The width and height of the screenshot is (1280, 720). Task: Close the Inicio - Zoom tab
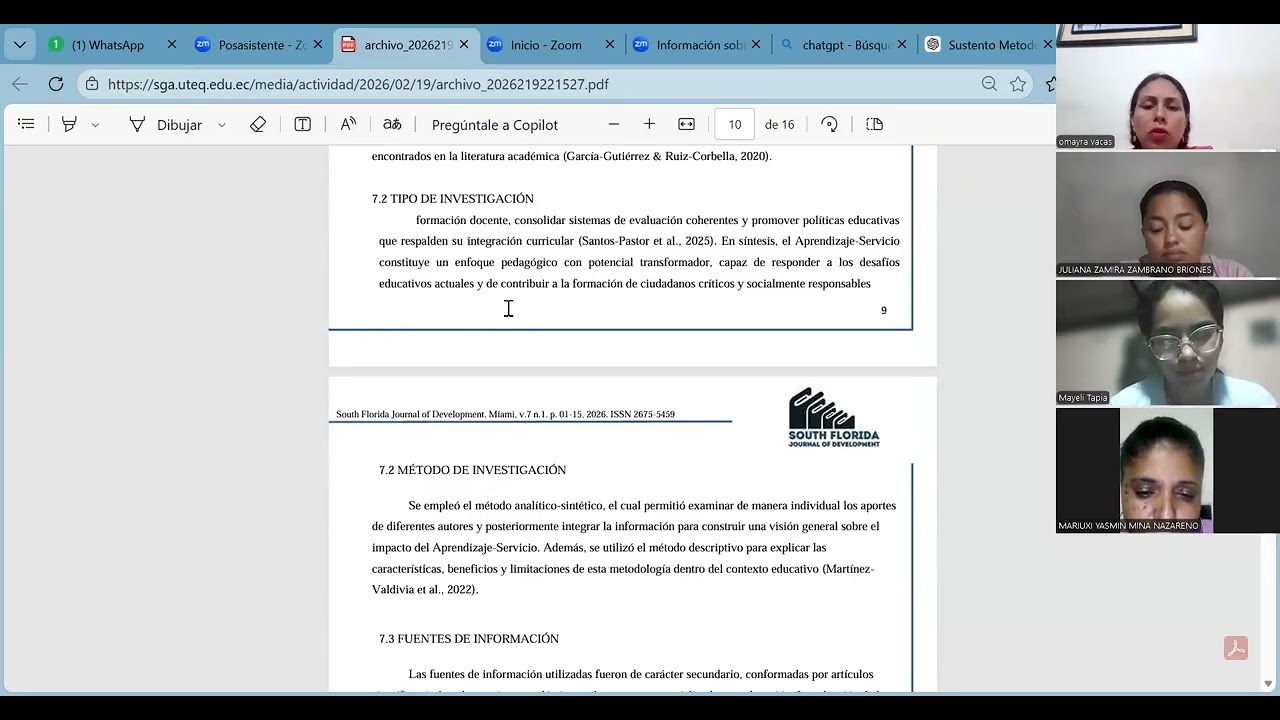click(610, 45)
